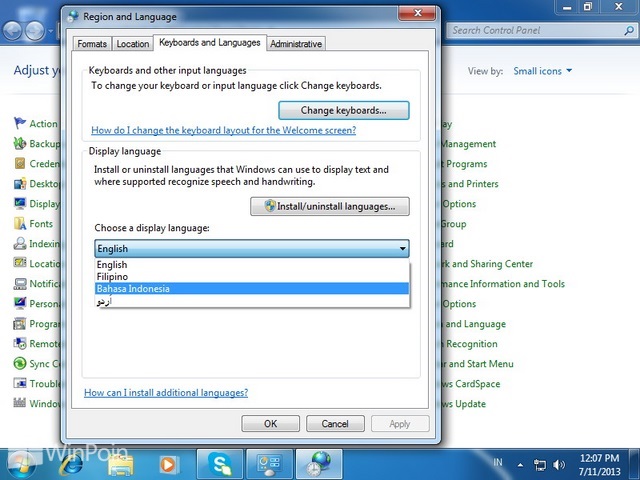The height and width of the screenshot is (480, 640).
Task: Select Bahasa Indonesia display language
Action: [x=252, y=289]
